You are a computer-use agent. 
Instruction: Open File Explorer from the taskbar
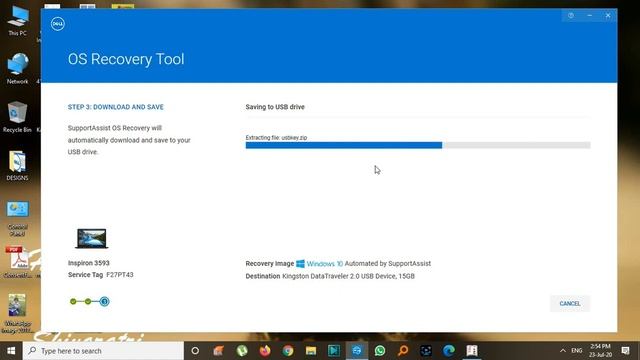click(311, 351)
